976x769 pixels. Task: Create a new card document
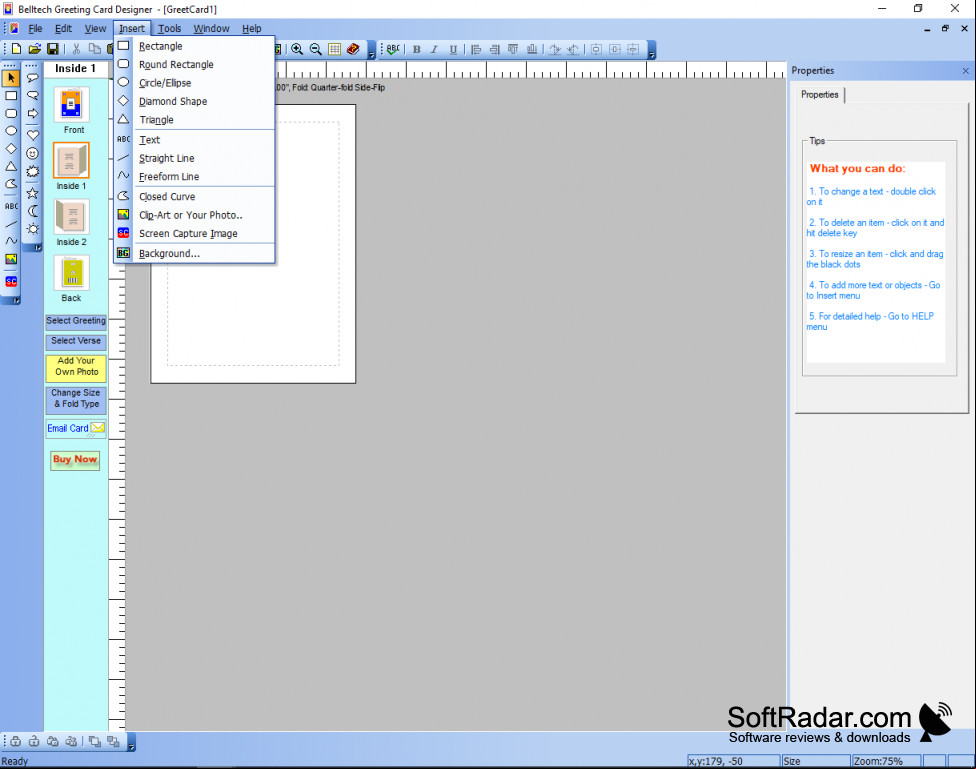click(17, 49)
